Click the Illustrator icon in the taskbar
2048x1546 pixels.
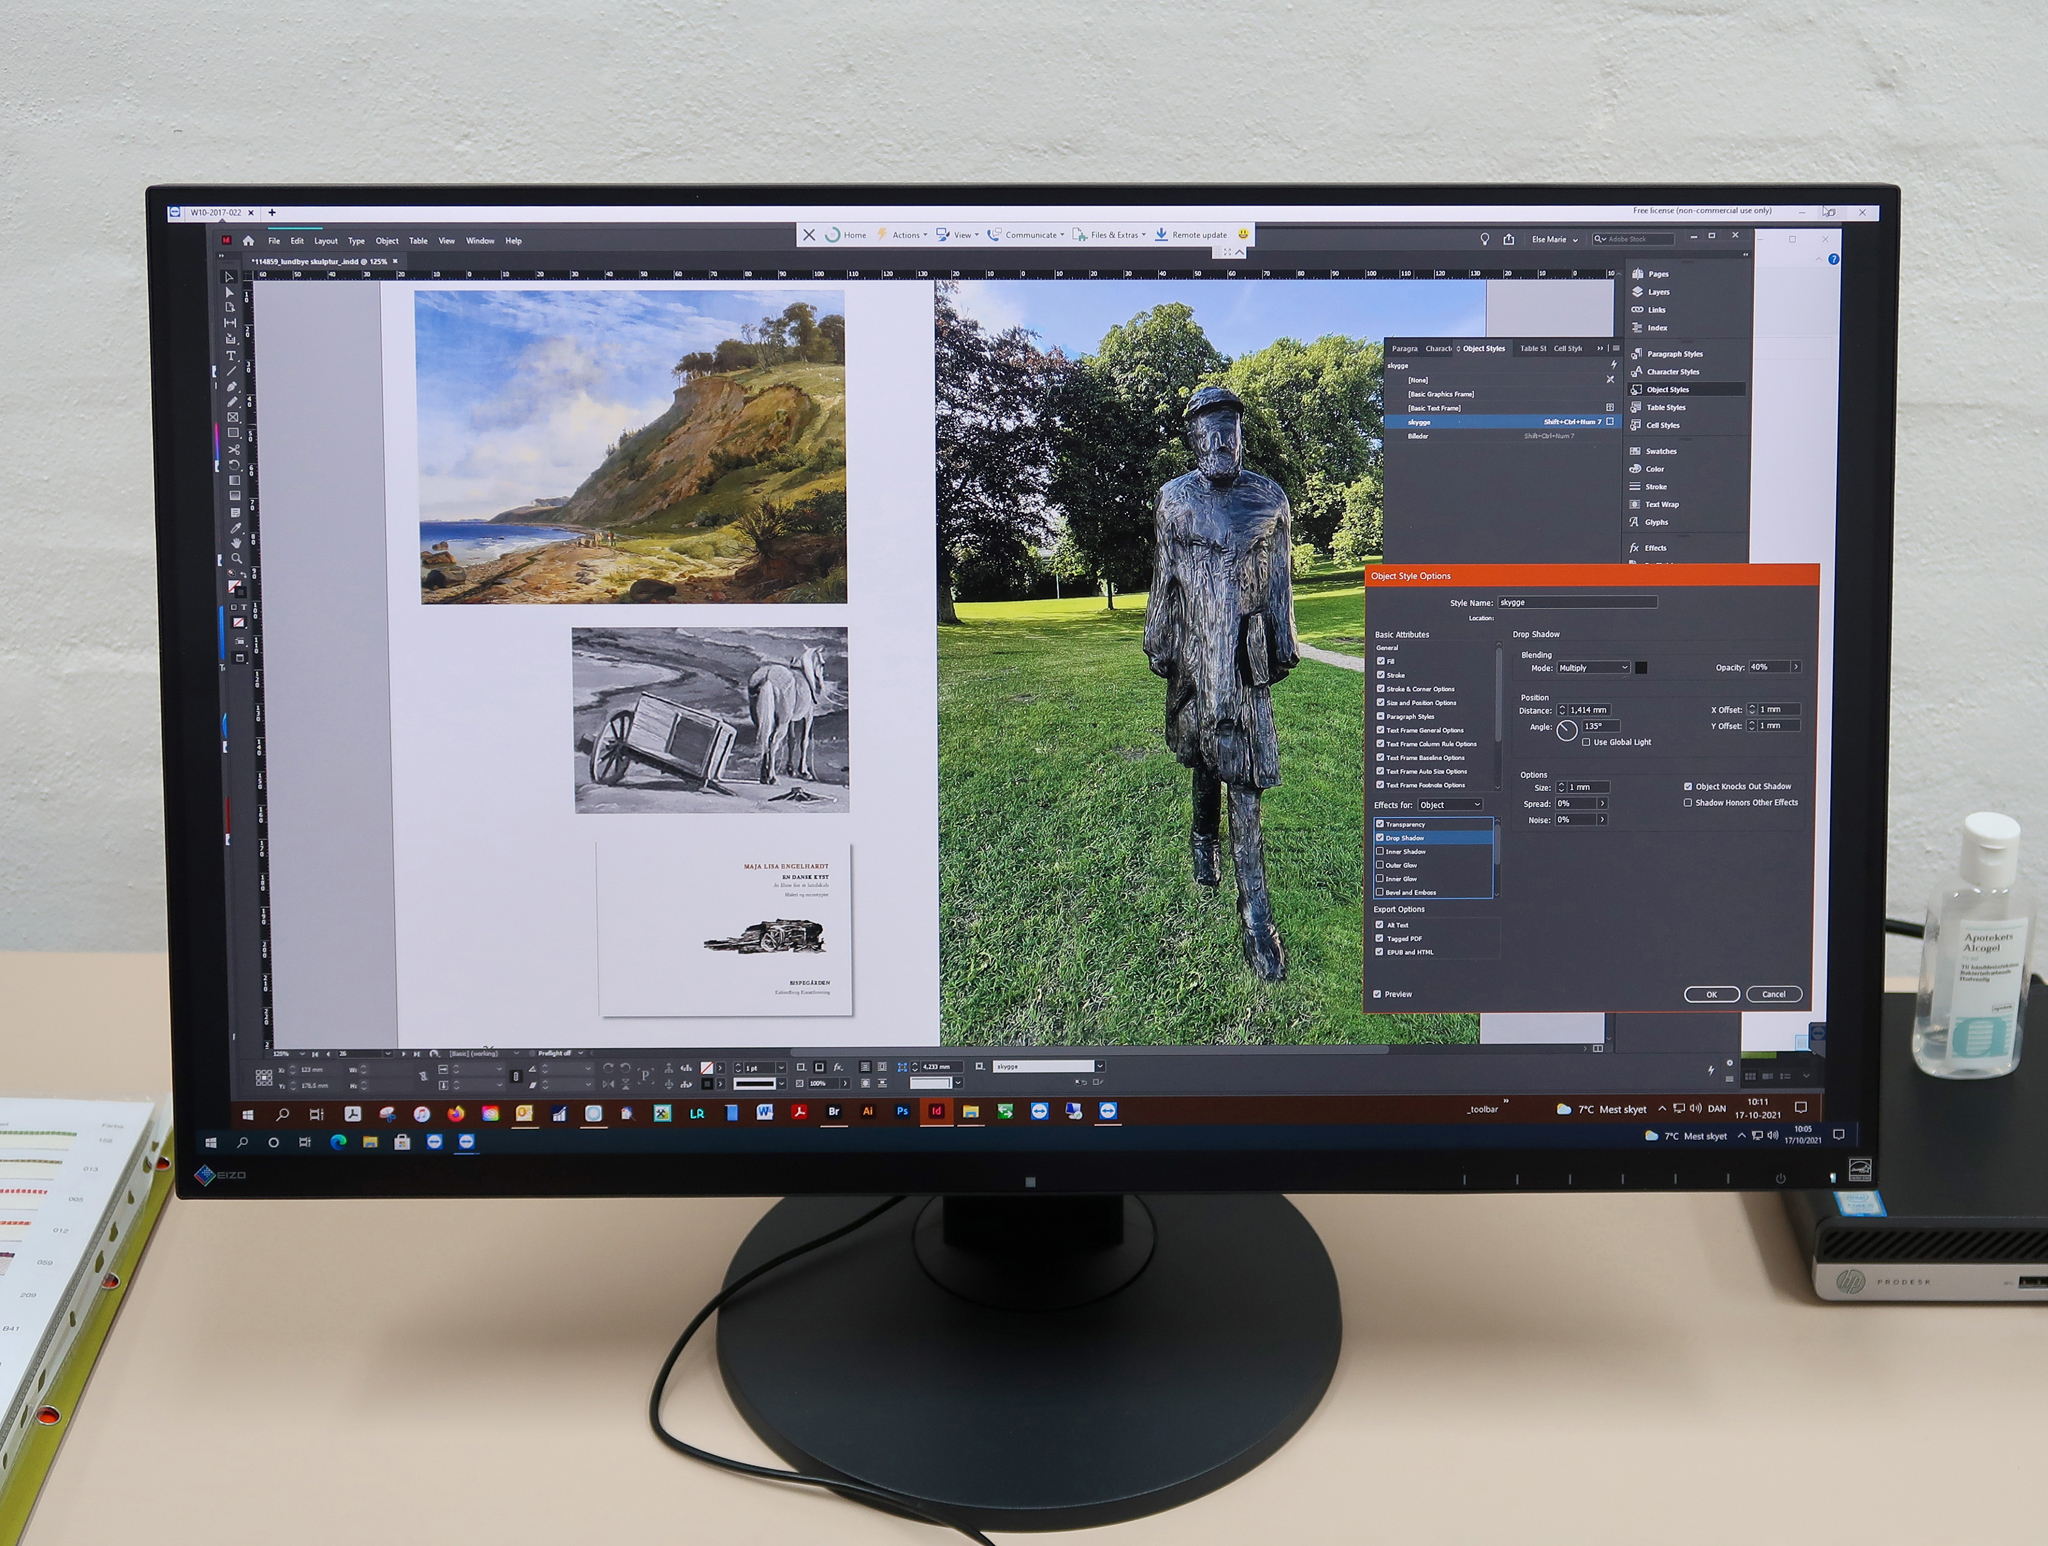tap(868, 1111)
